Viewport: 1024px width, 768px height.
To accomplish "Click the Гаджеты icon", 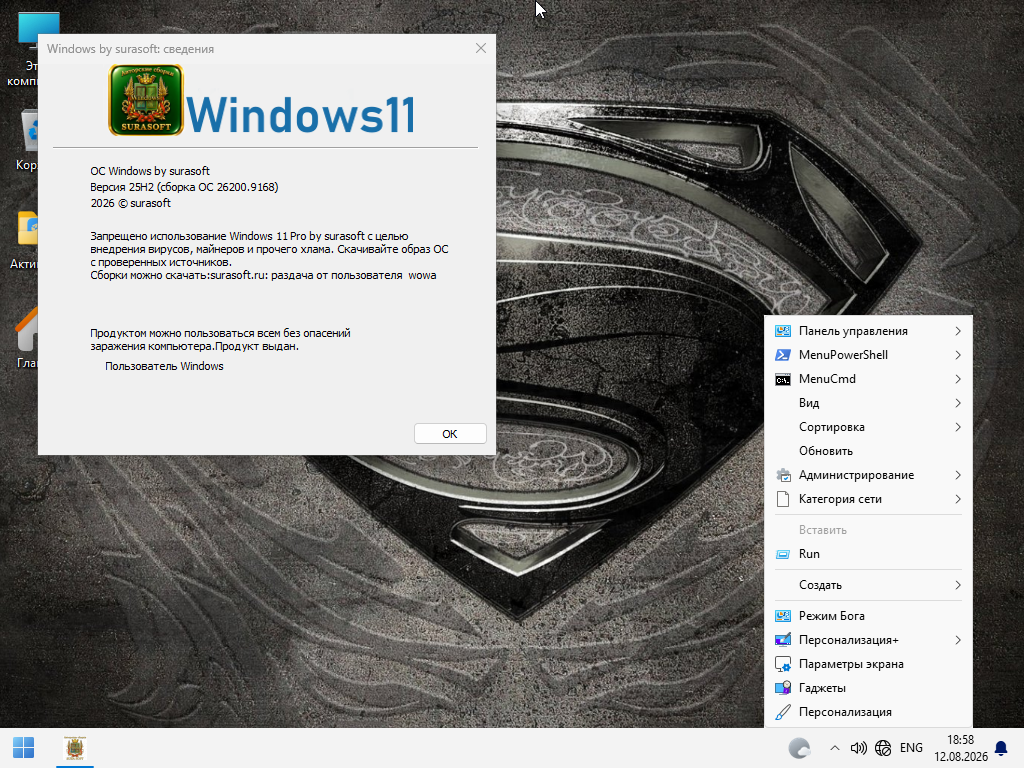I will pos(782,688).
